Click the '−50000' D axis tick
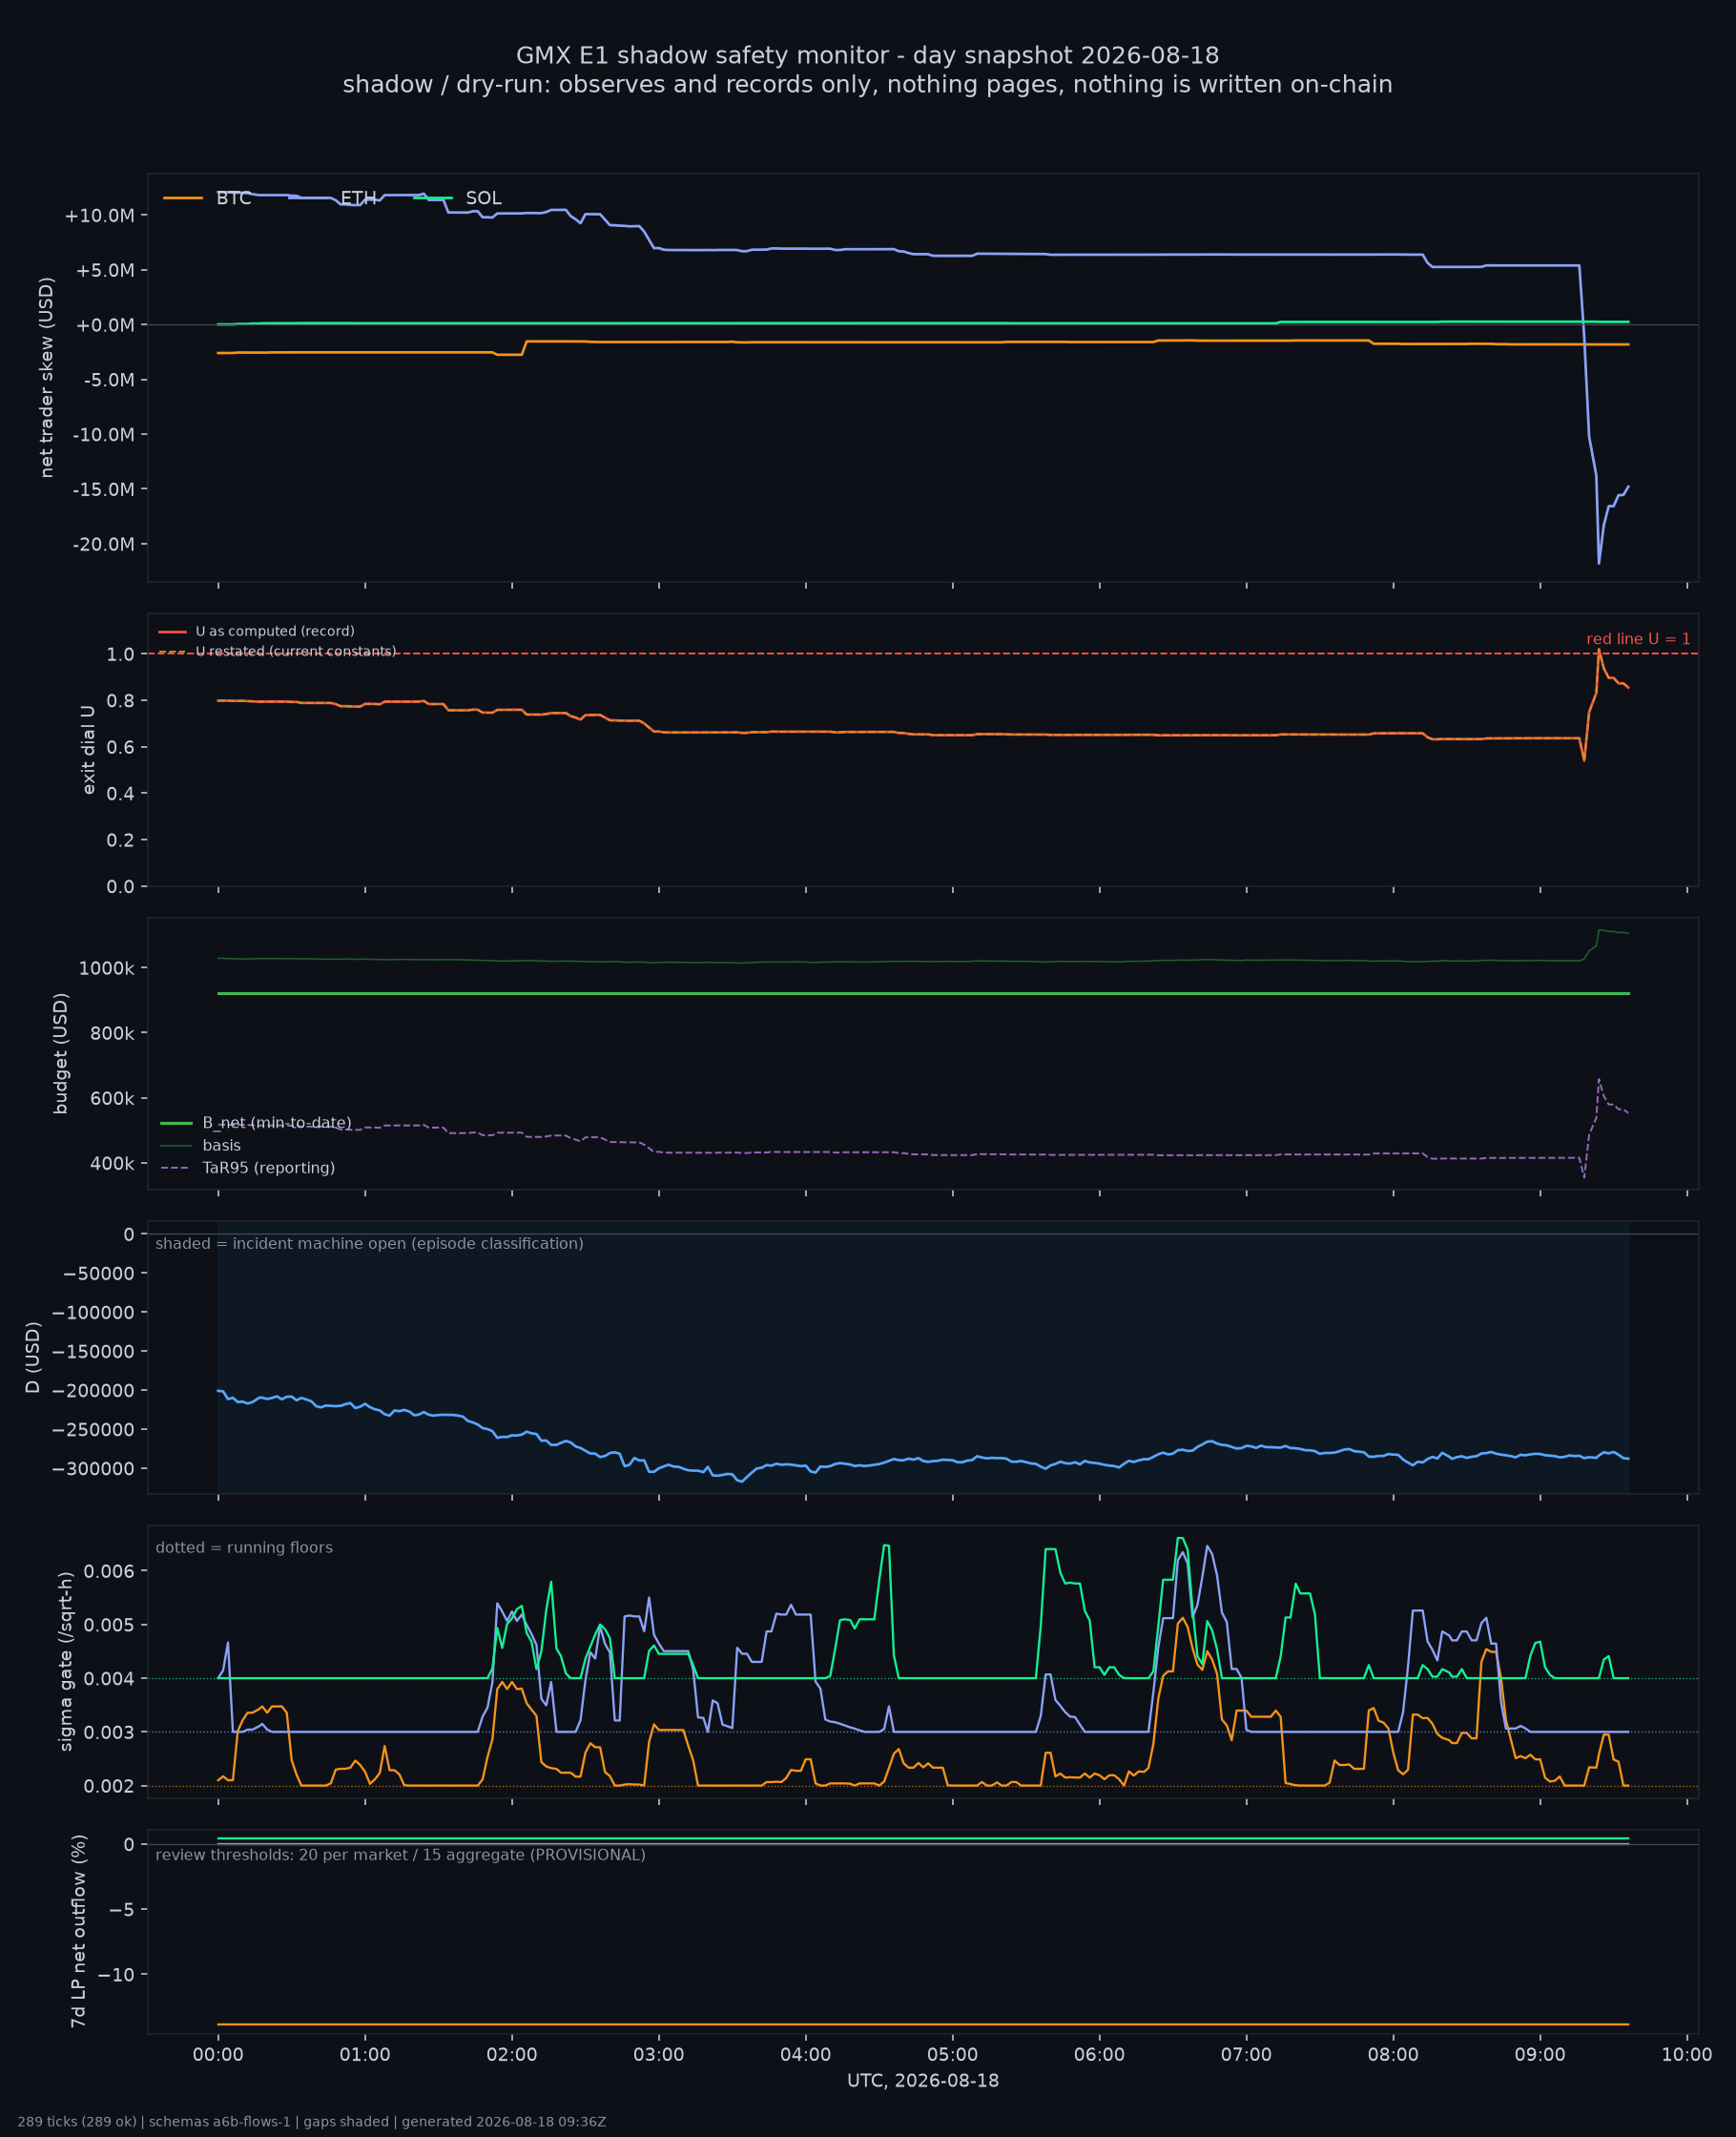1736x2137 pixels. (98, 1273)
